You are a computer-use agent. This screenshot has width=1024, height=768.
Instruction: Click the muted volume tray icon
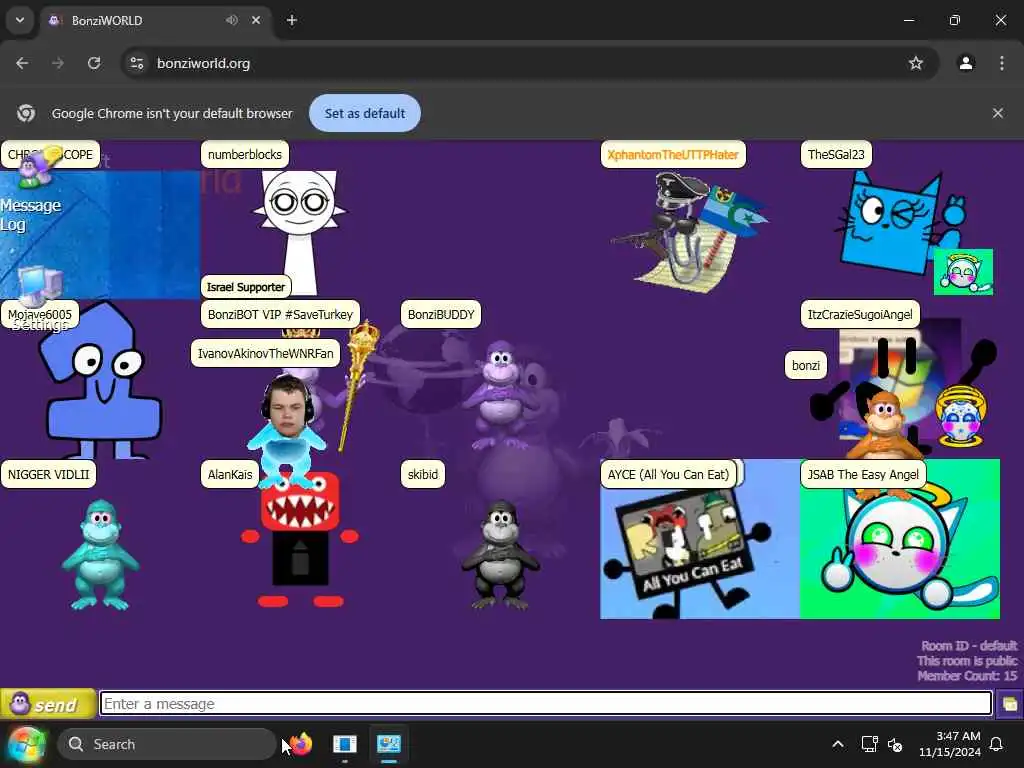[895, 744]
